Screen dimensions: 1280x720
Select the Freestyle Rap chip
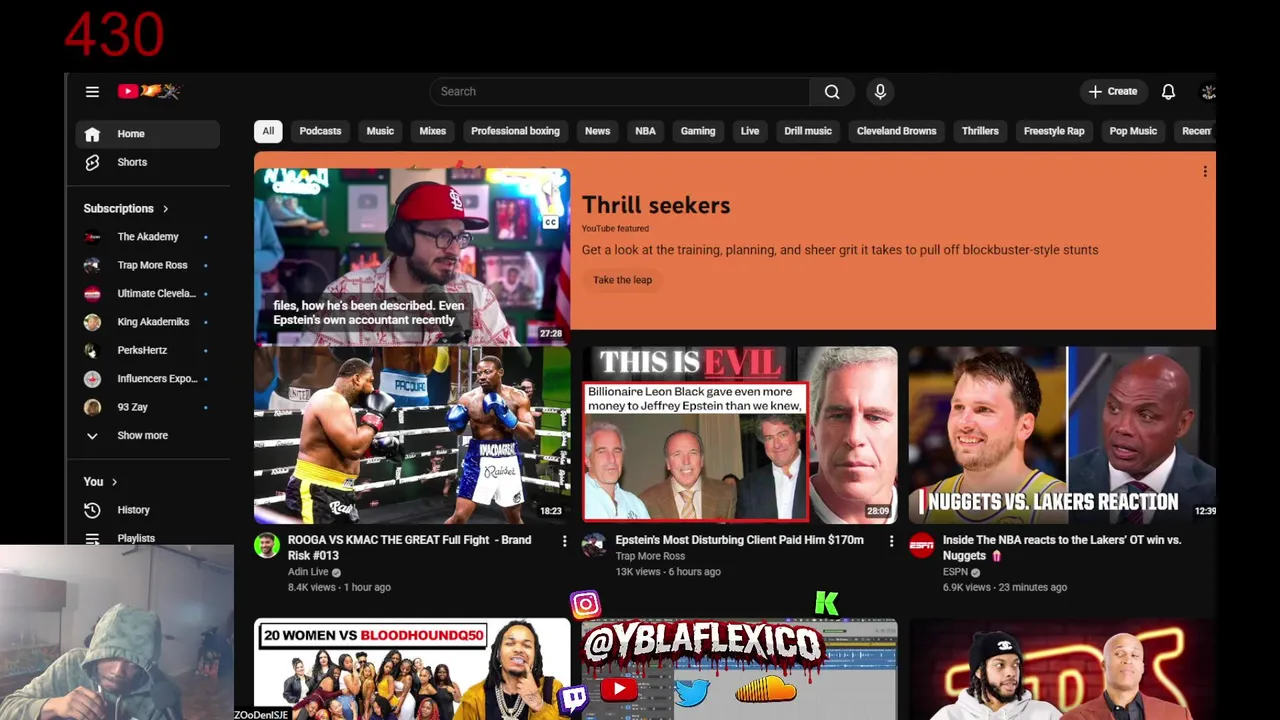pos(1054,131)
